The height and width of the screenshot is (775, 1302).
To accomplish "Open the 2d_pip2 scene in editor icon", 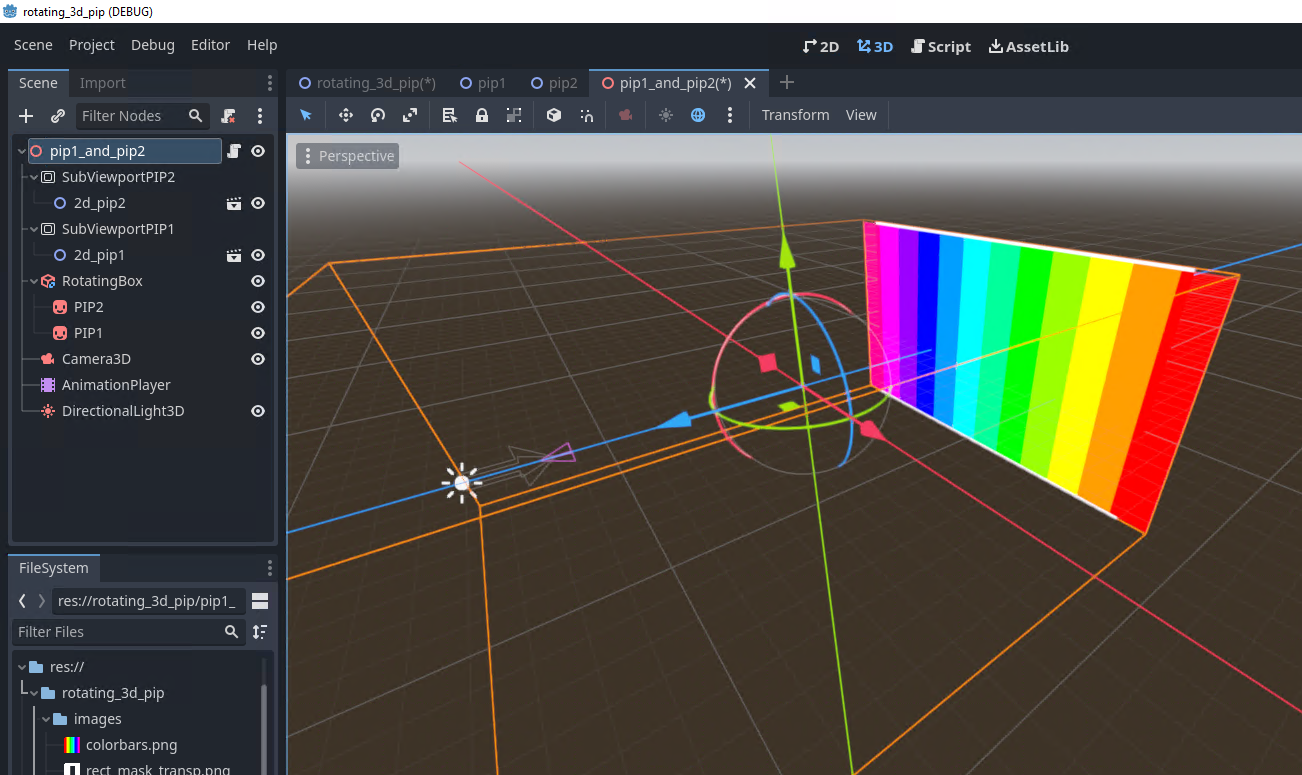I will click(x=234, y=203).
